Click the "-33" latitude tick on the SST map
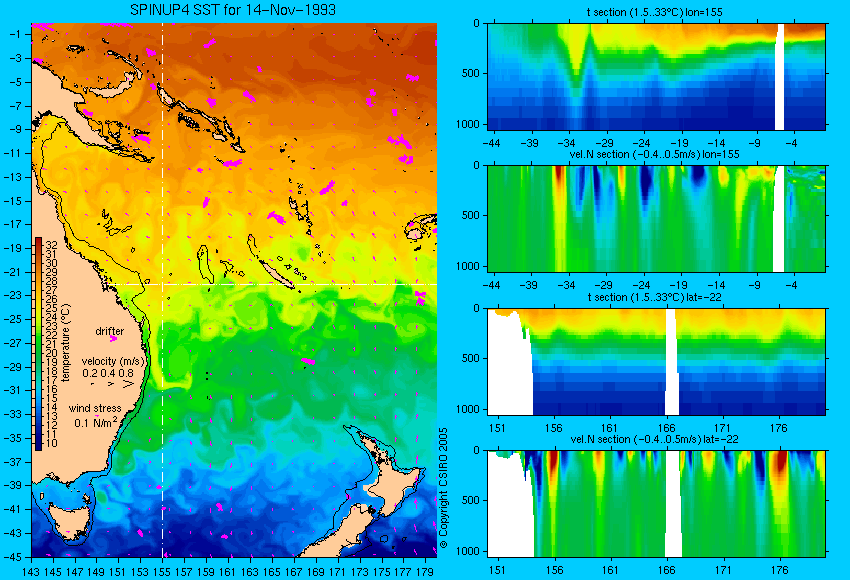This screenshot has height=580, width=850. coord(12,415)
